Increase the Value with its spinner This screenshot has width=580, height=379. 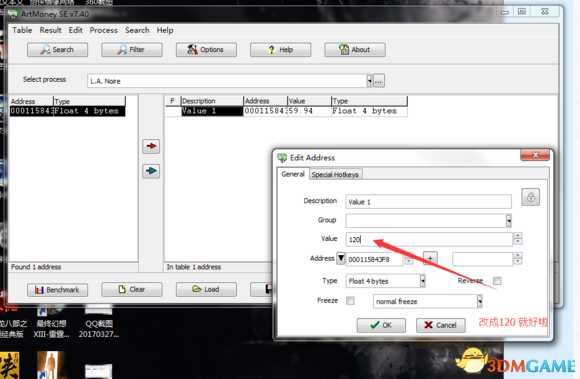point(517,236)
